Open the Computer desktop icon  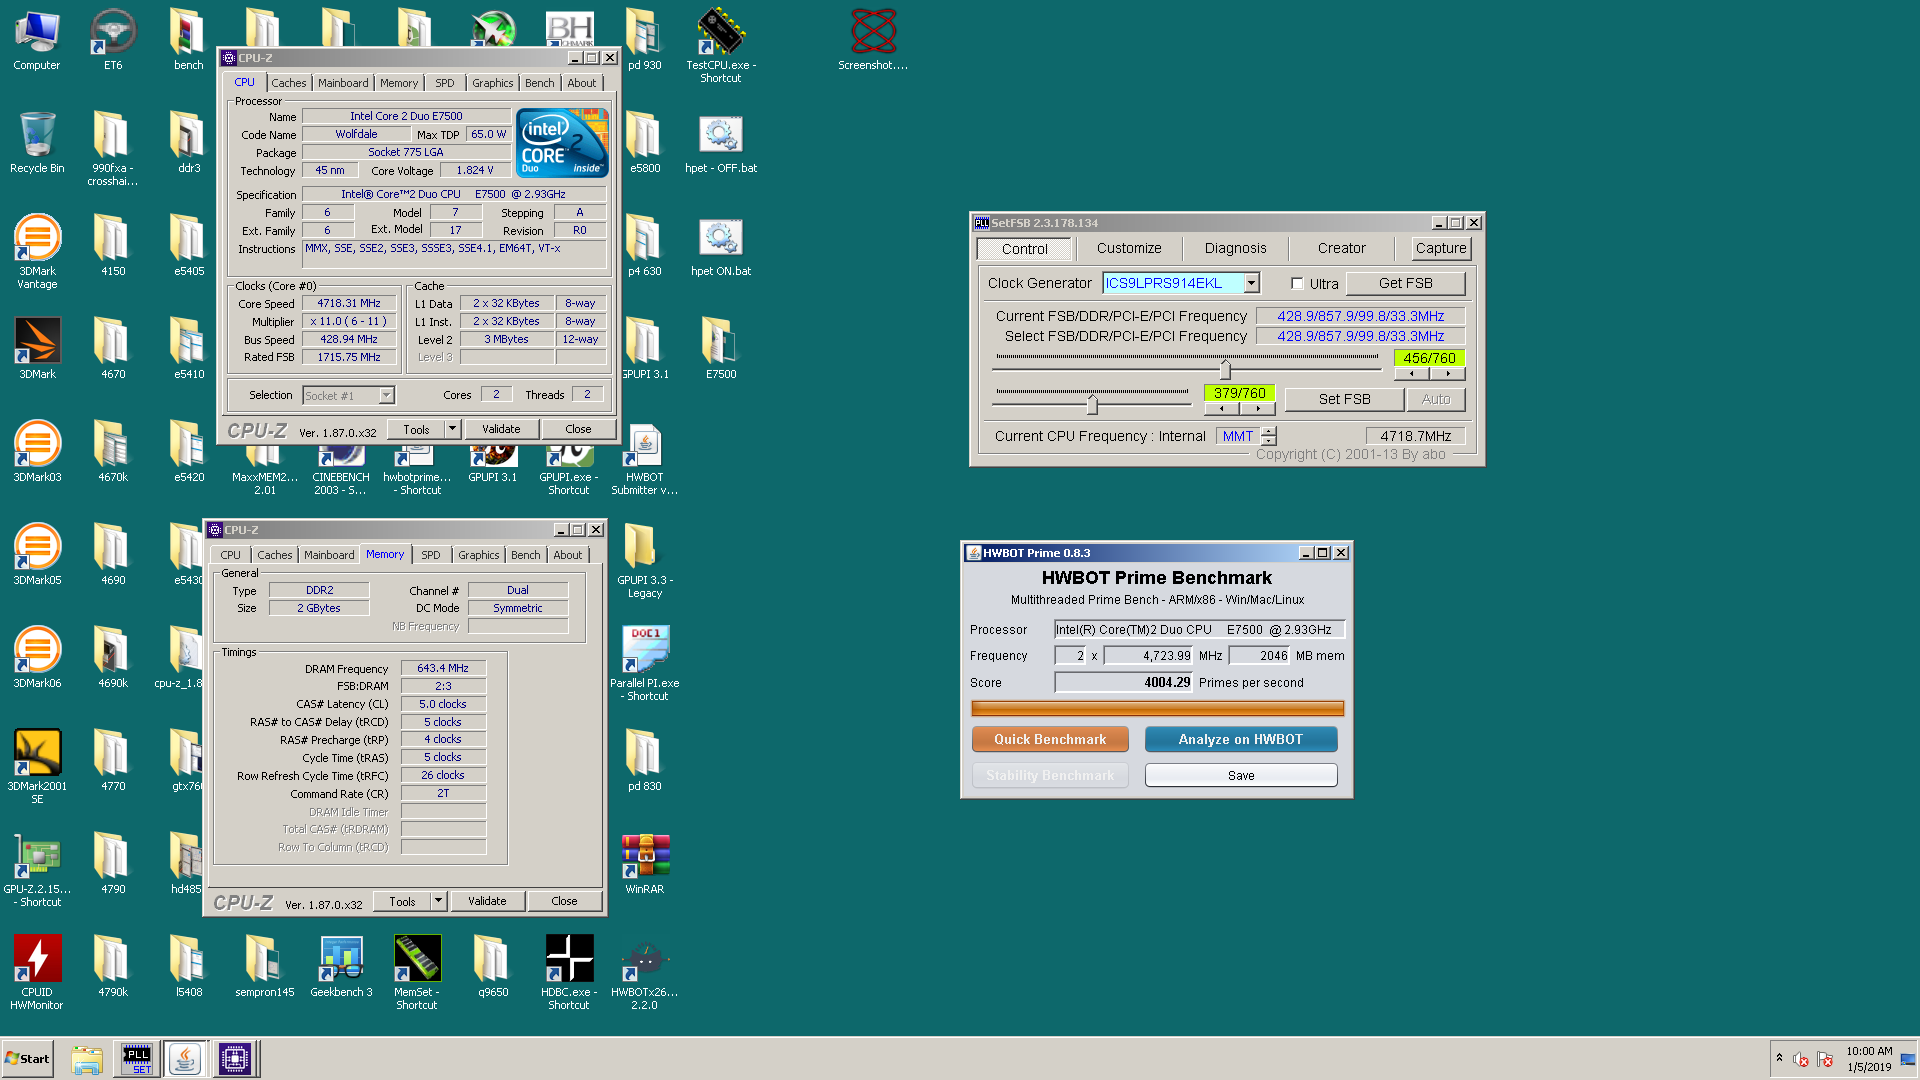37,40
